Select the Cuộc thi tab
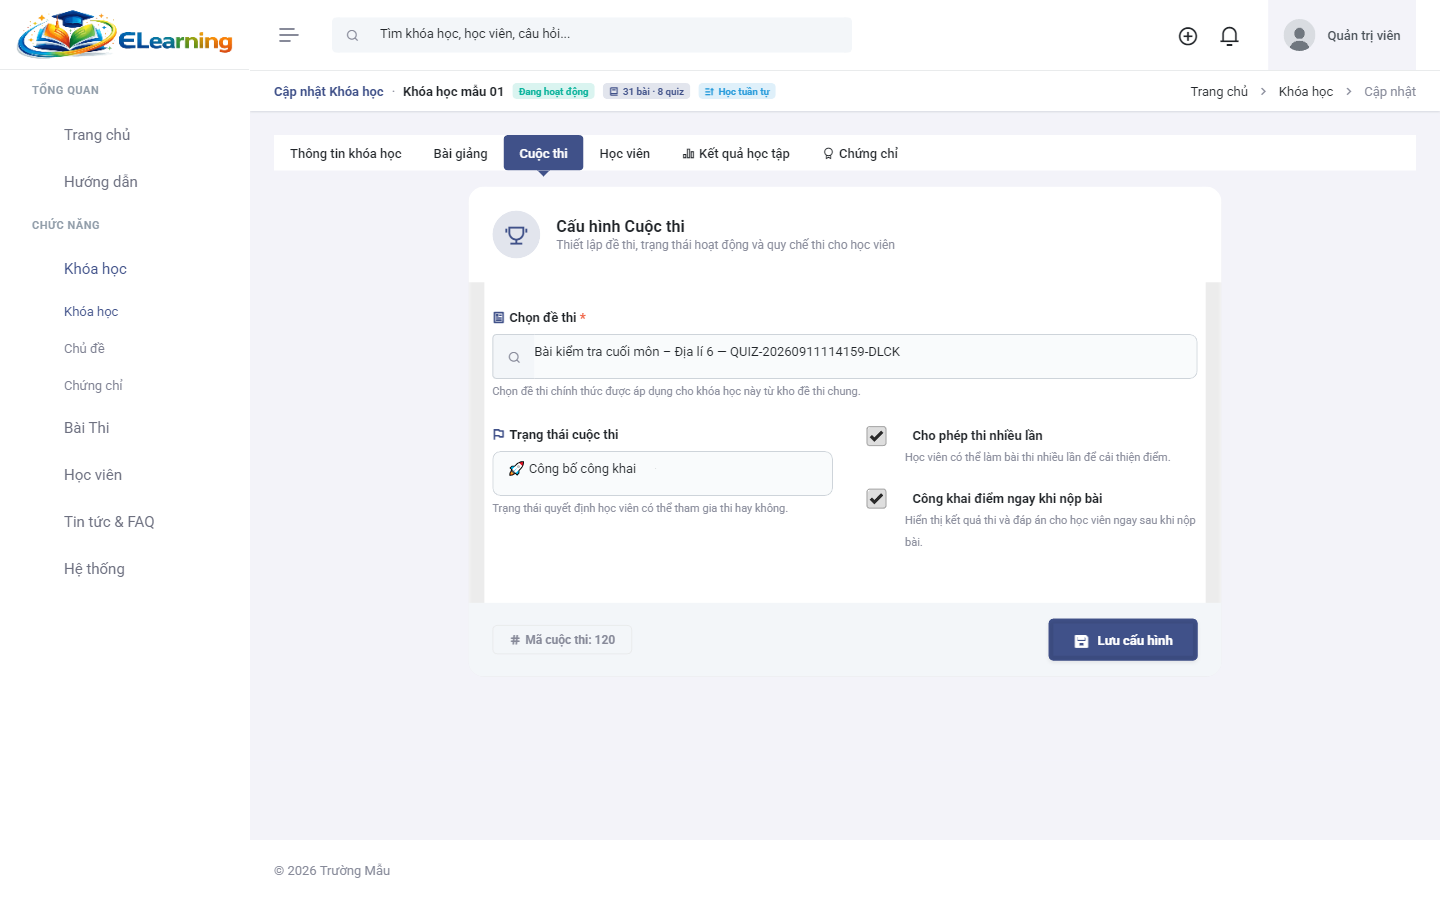Screen dimensions: 1440x900 point(543,153)
